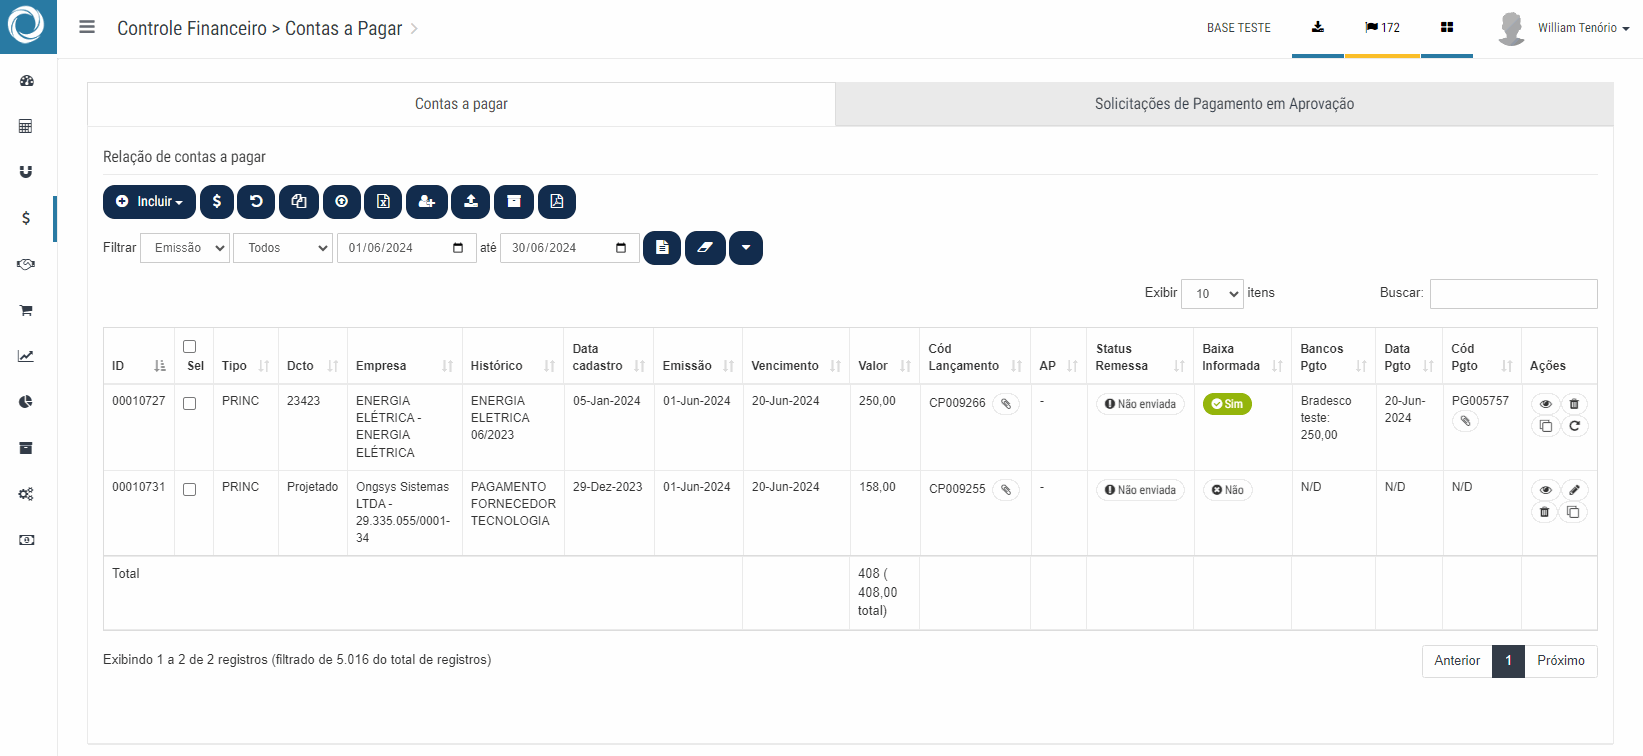1643x756 pixels.
Task: Export to PDF via toolbar button
Action: (x=557, y=202)
